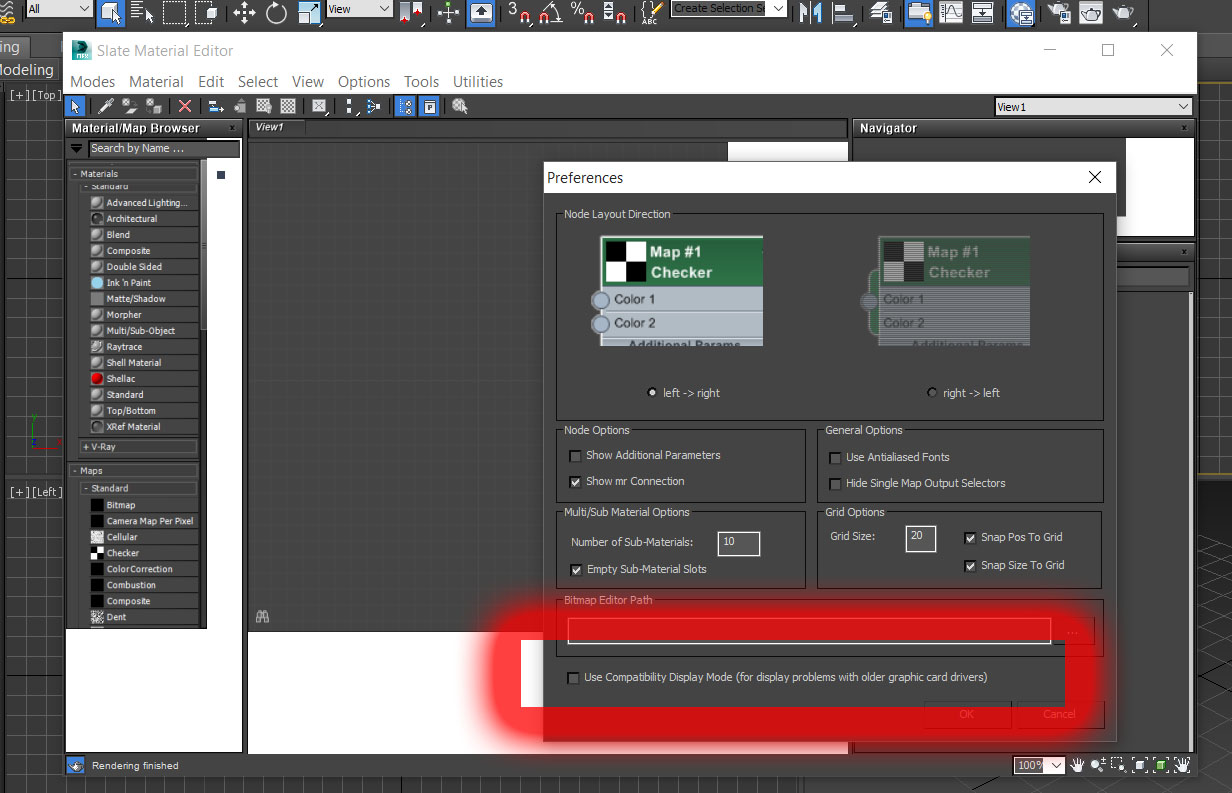Click Pan to Selected hand icon
The height and width of the screenshot is (793, 1232).
coord(1182,765)
